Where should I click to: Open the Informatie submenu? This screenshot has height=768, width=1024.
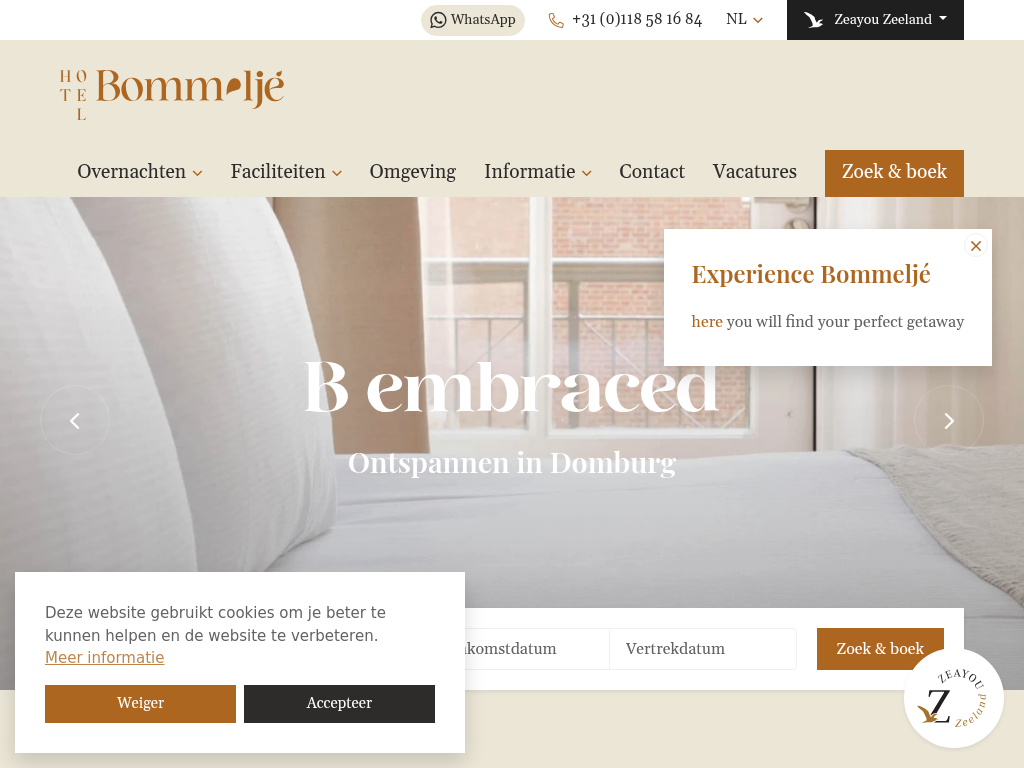pos(538,172)
